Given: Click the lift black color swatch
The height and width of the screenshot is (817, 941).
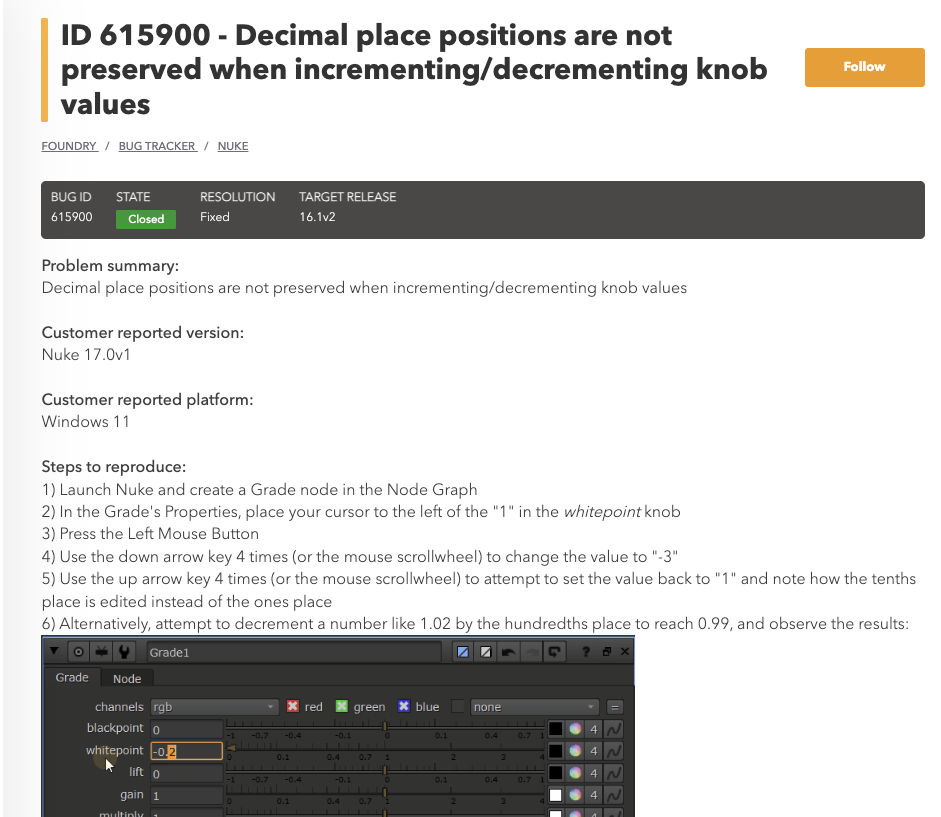Looking at the screenshot, I should click(556, 773).
